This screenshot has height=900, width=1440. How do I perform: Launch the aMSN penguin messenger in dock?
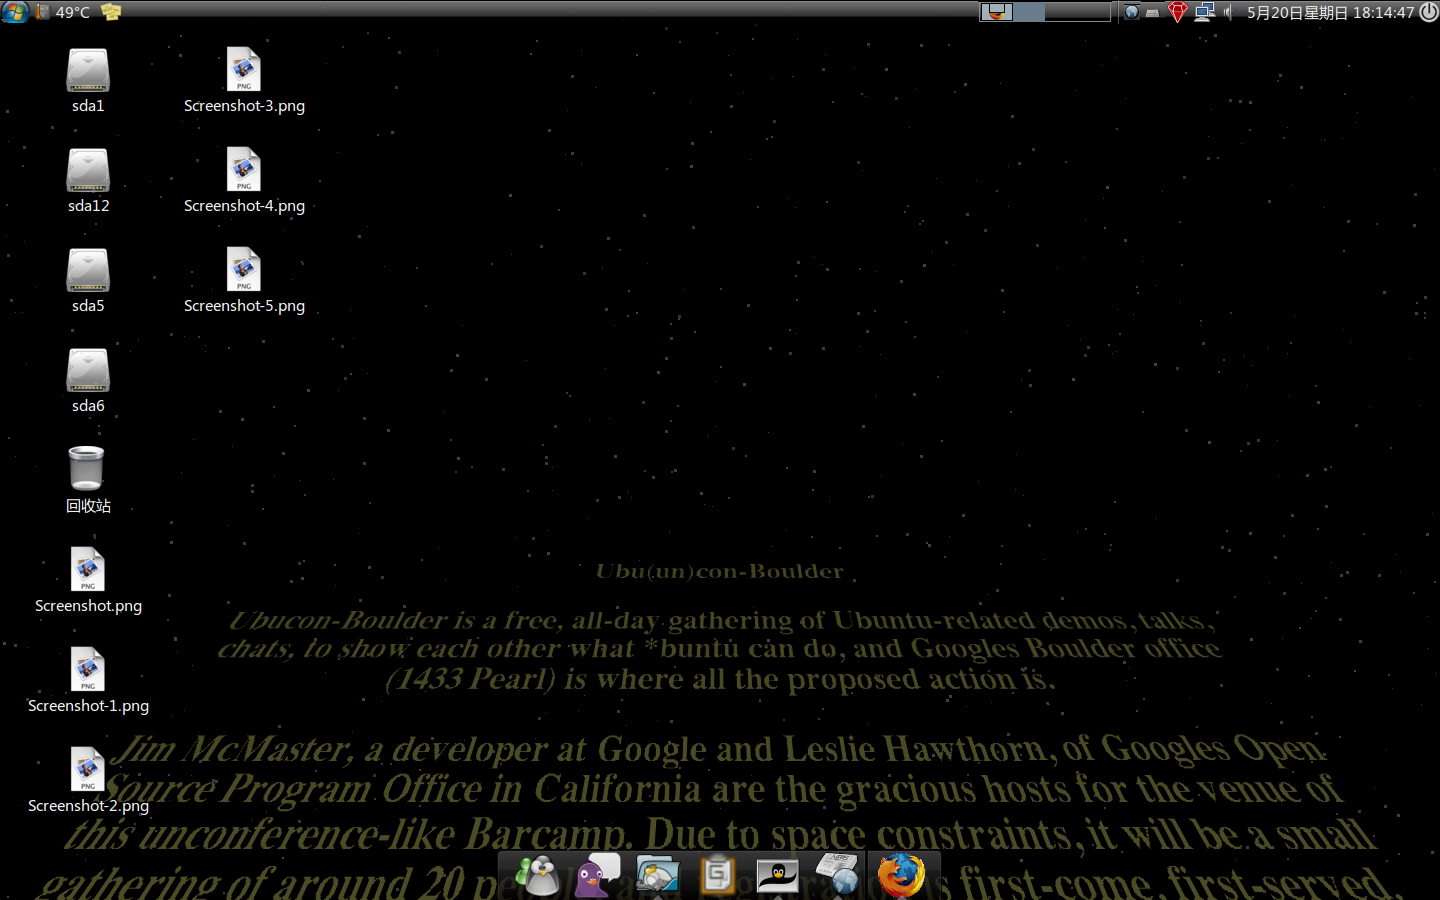[538, 875]
